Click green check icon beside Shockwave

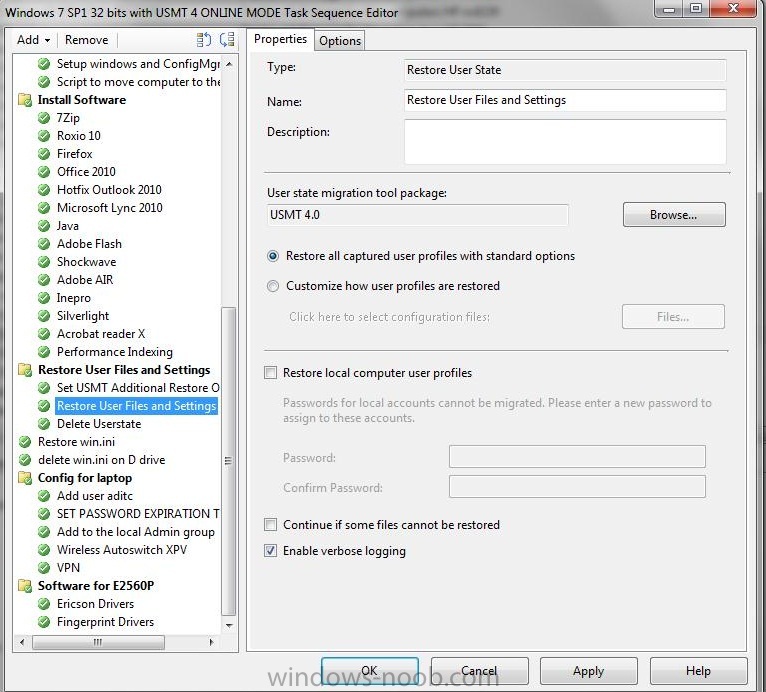click(x=44, y=262)
